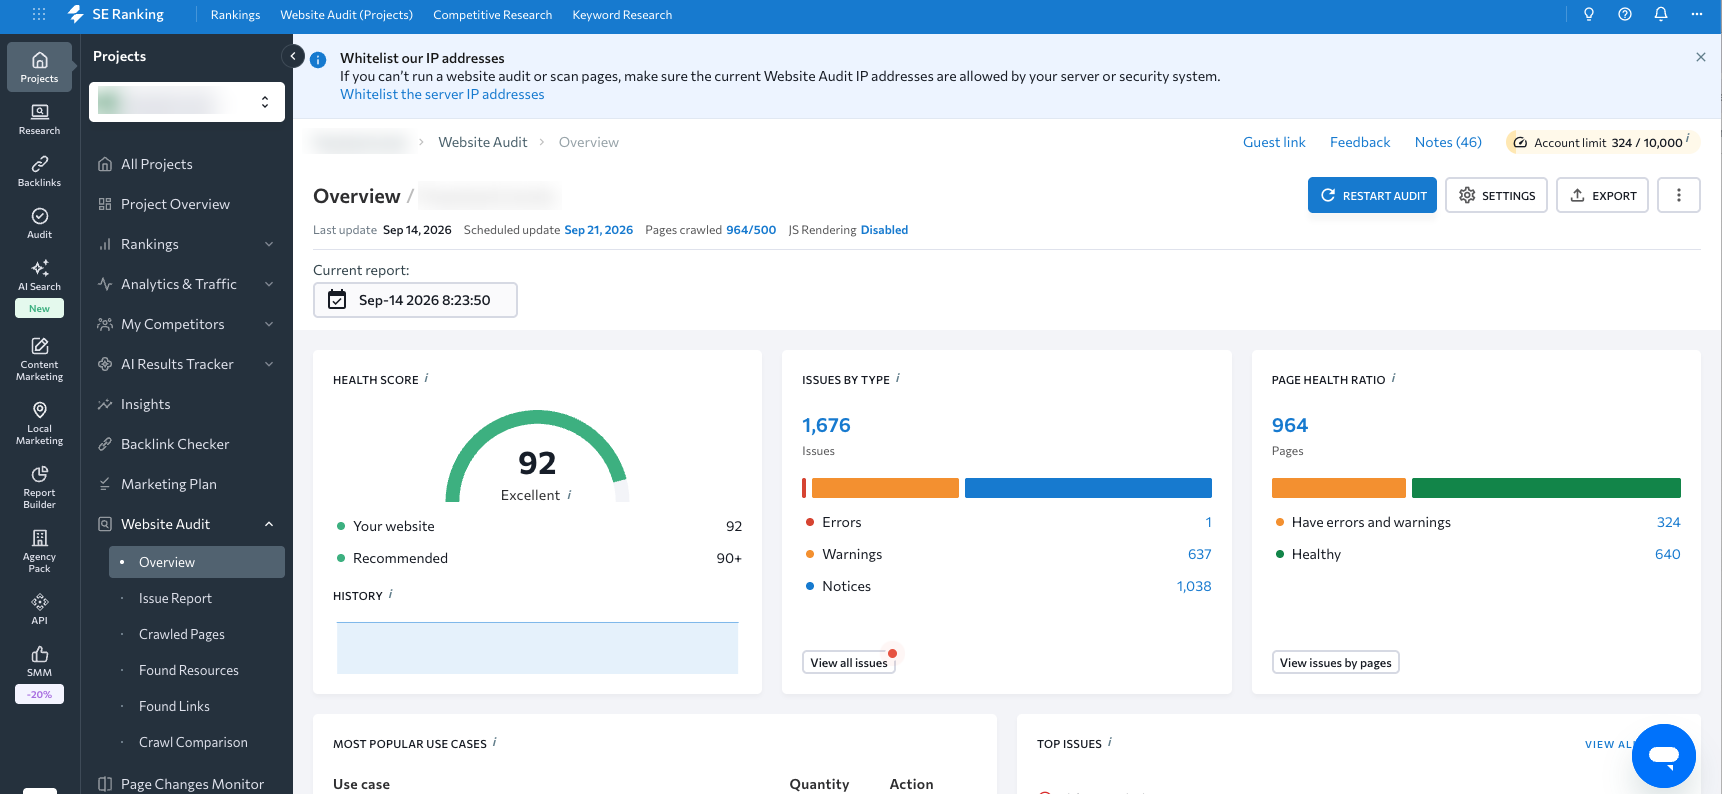Open Agency Pack in the left rail
The width and height of the screenshot is (1722, 794).
coord(39,551)
